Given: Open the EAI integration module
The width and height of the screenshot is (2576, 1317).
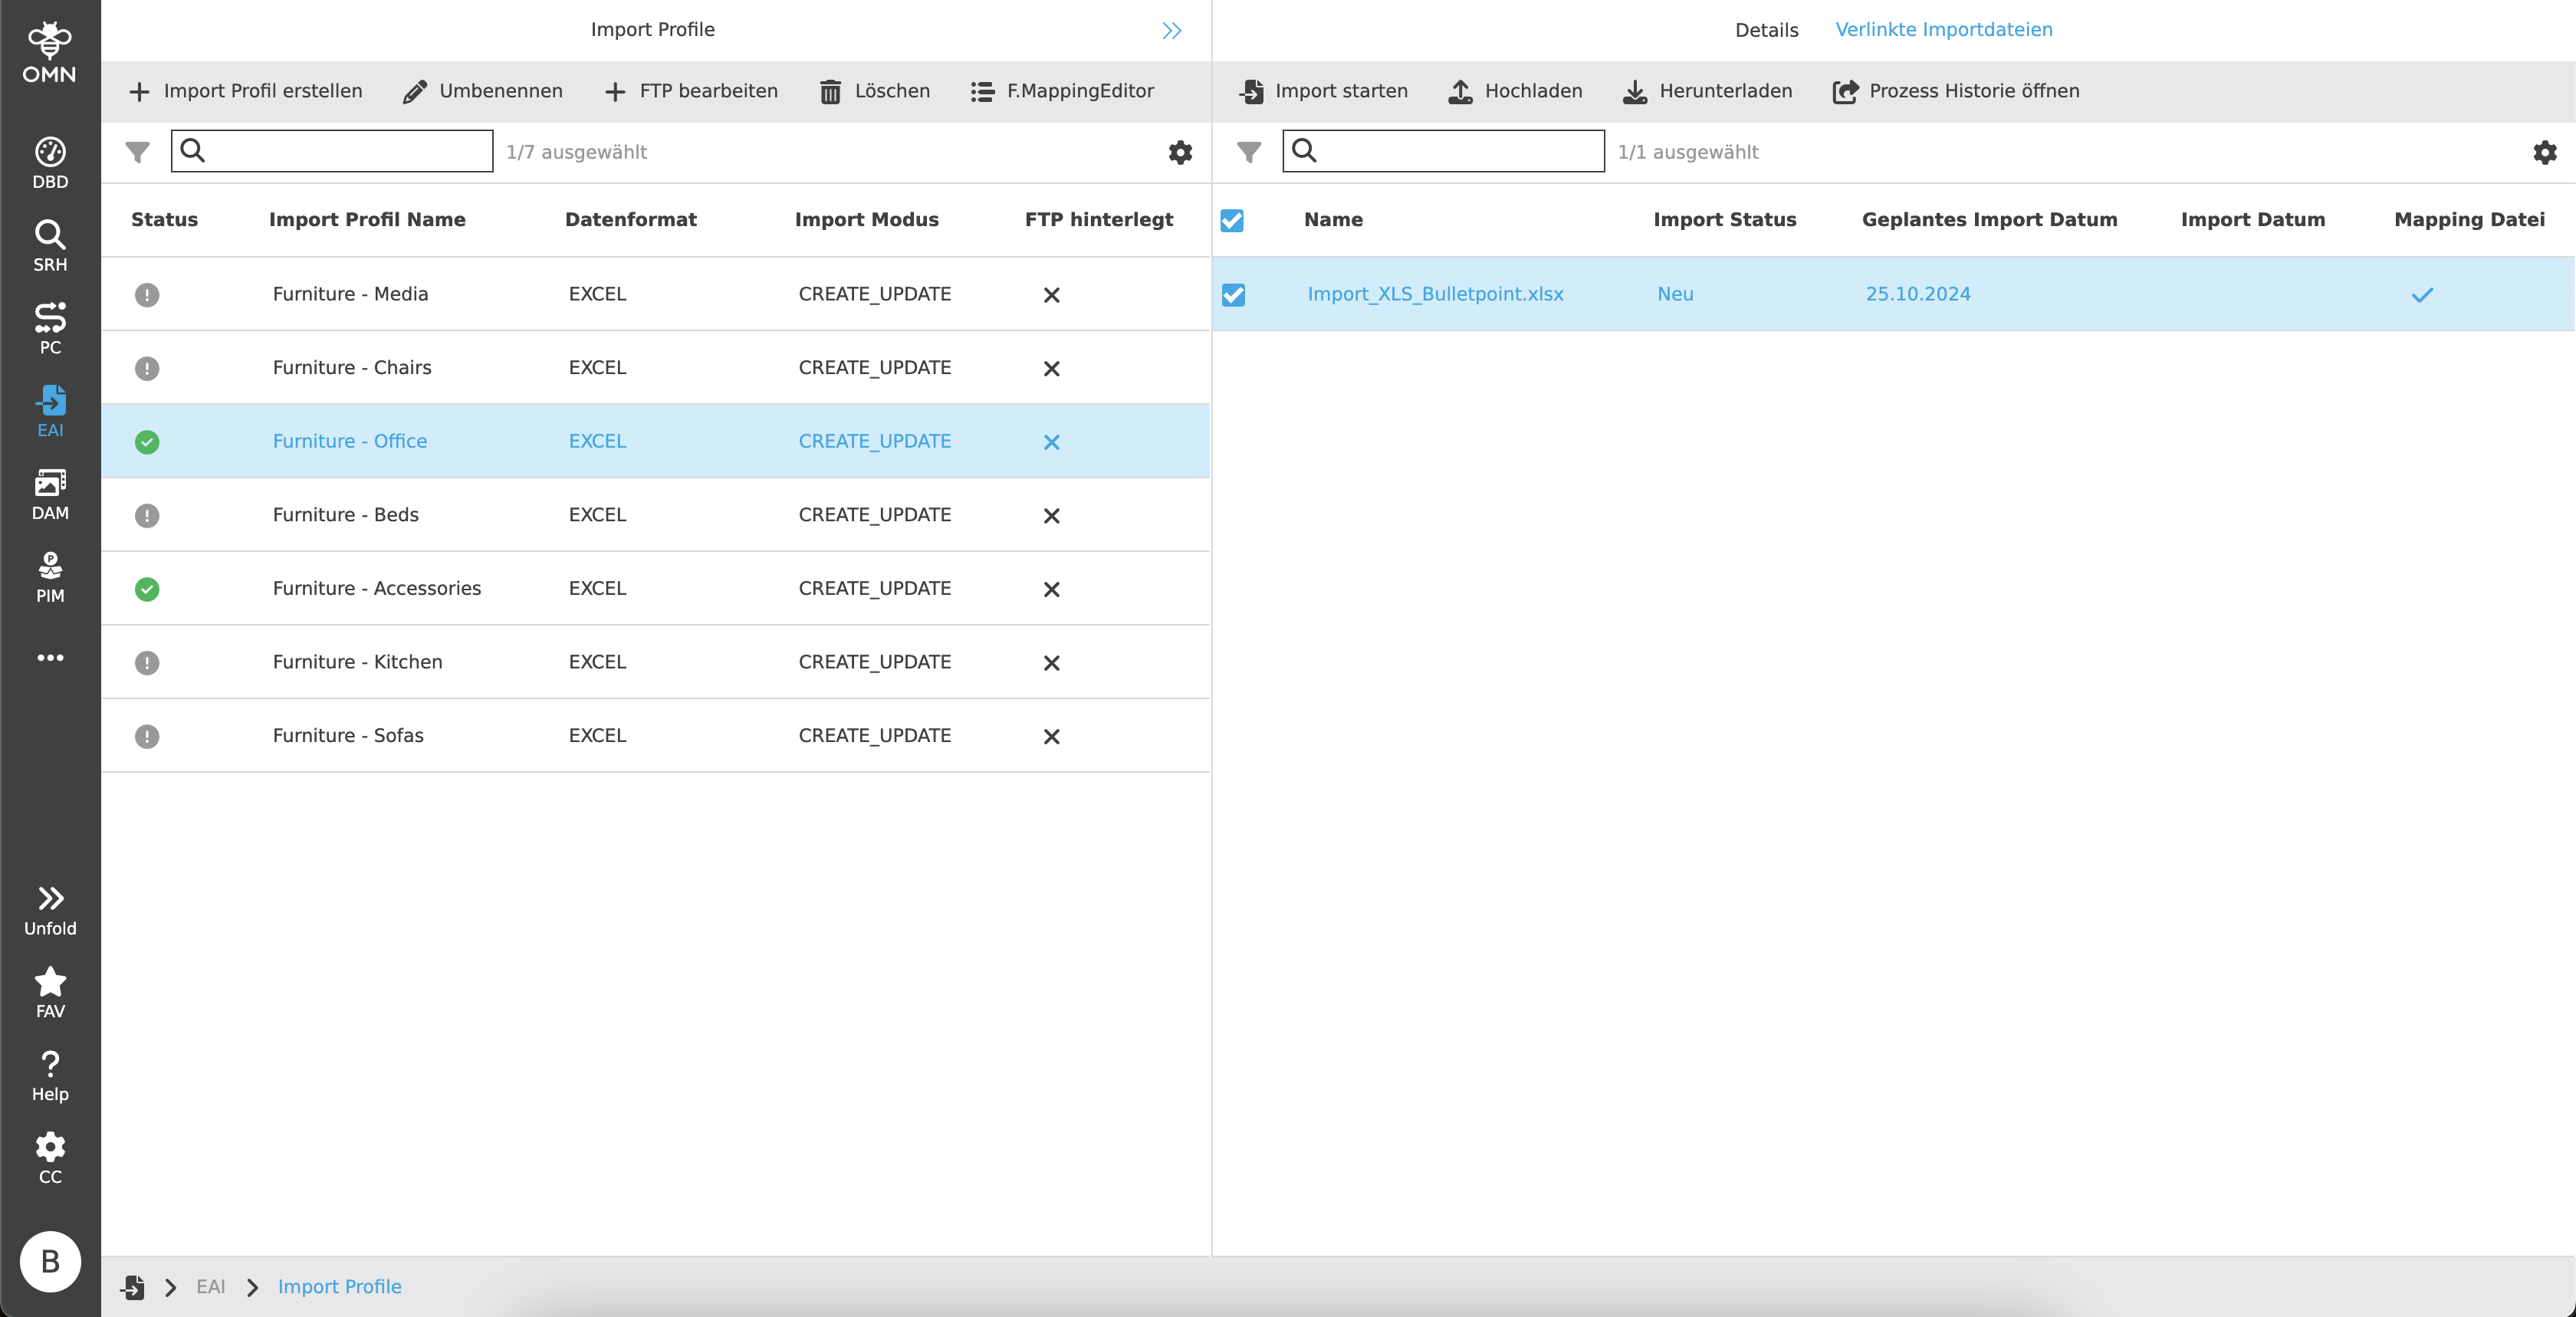Looking at the screenshot, I should [49, 409].
